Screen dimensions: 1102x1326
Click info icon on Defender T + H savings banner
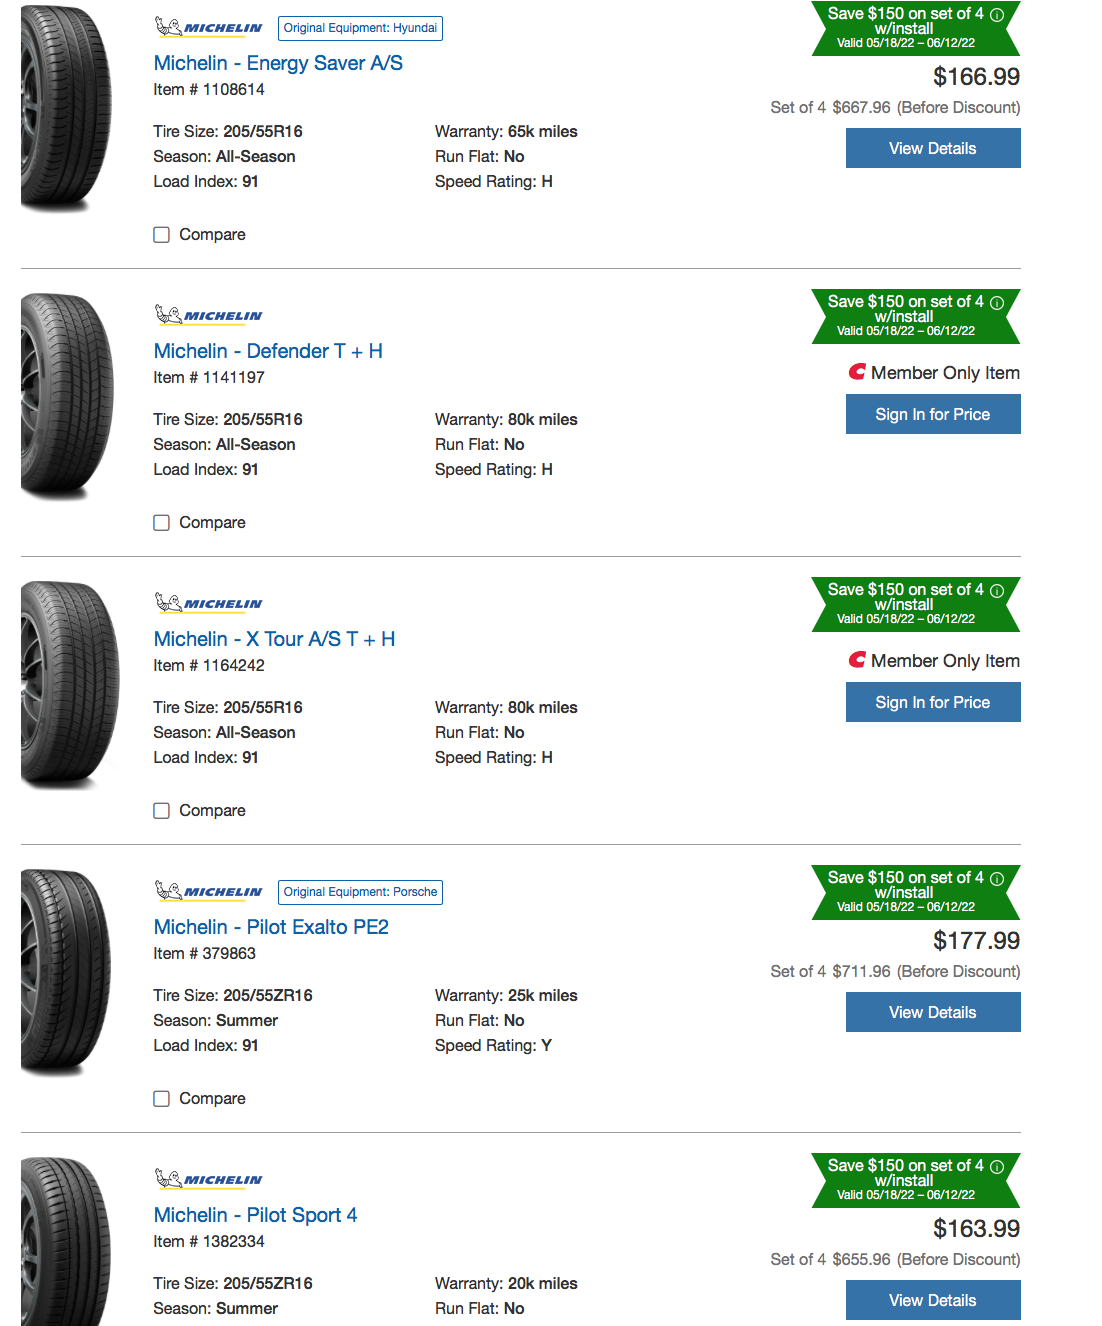(x=997, y=303)
